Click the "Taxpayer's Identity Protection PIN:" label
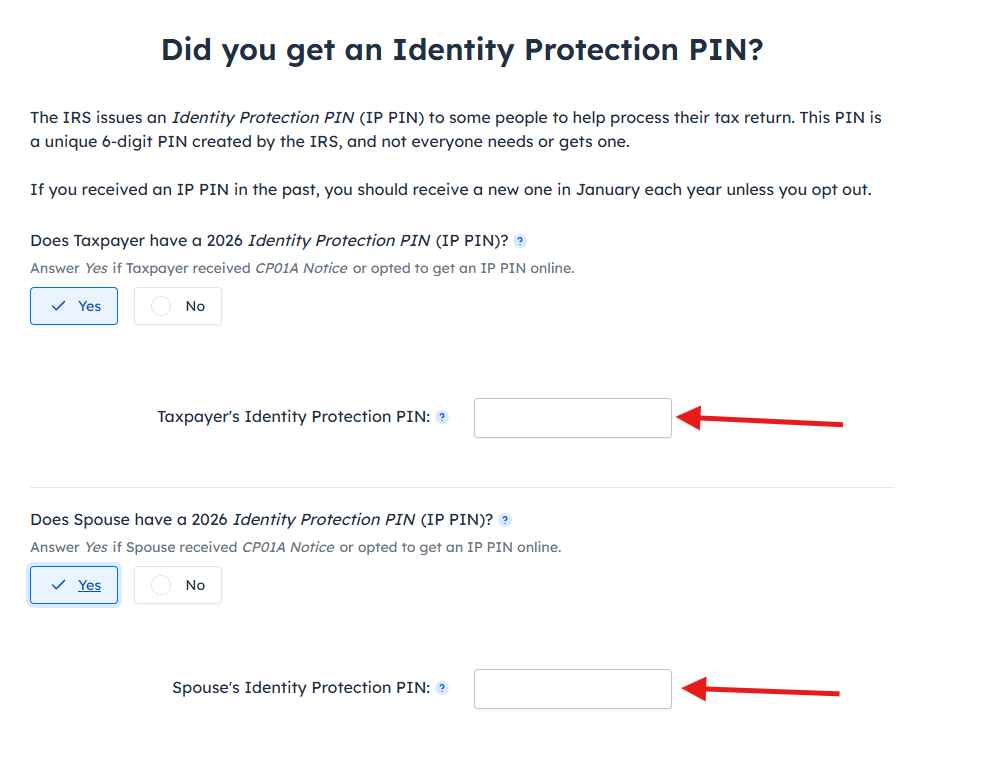The width and height of the screenshot is (986, 757). (x=293, y=417)
